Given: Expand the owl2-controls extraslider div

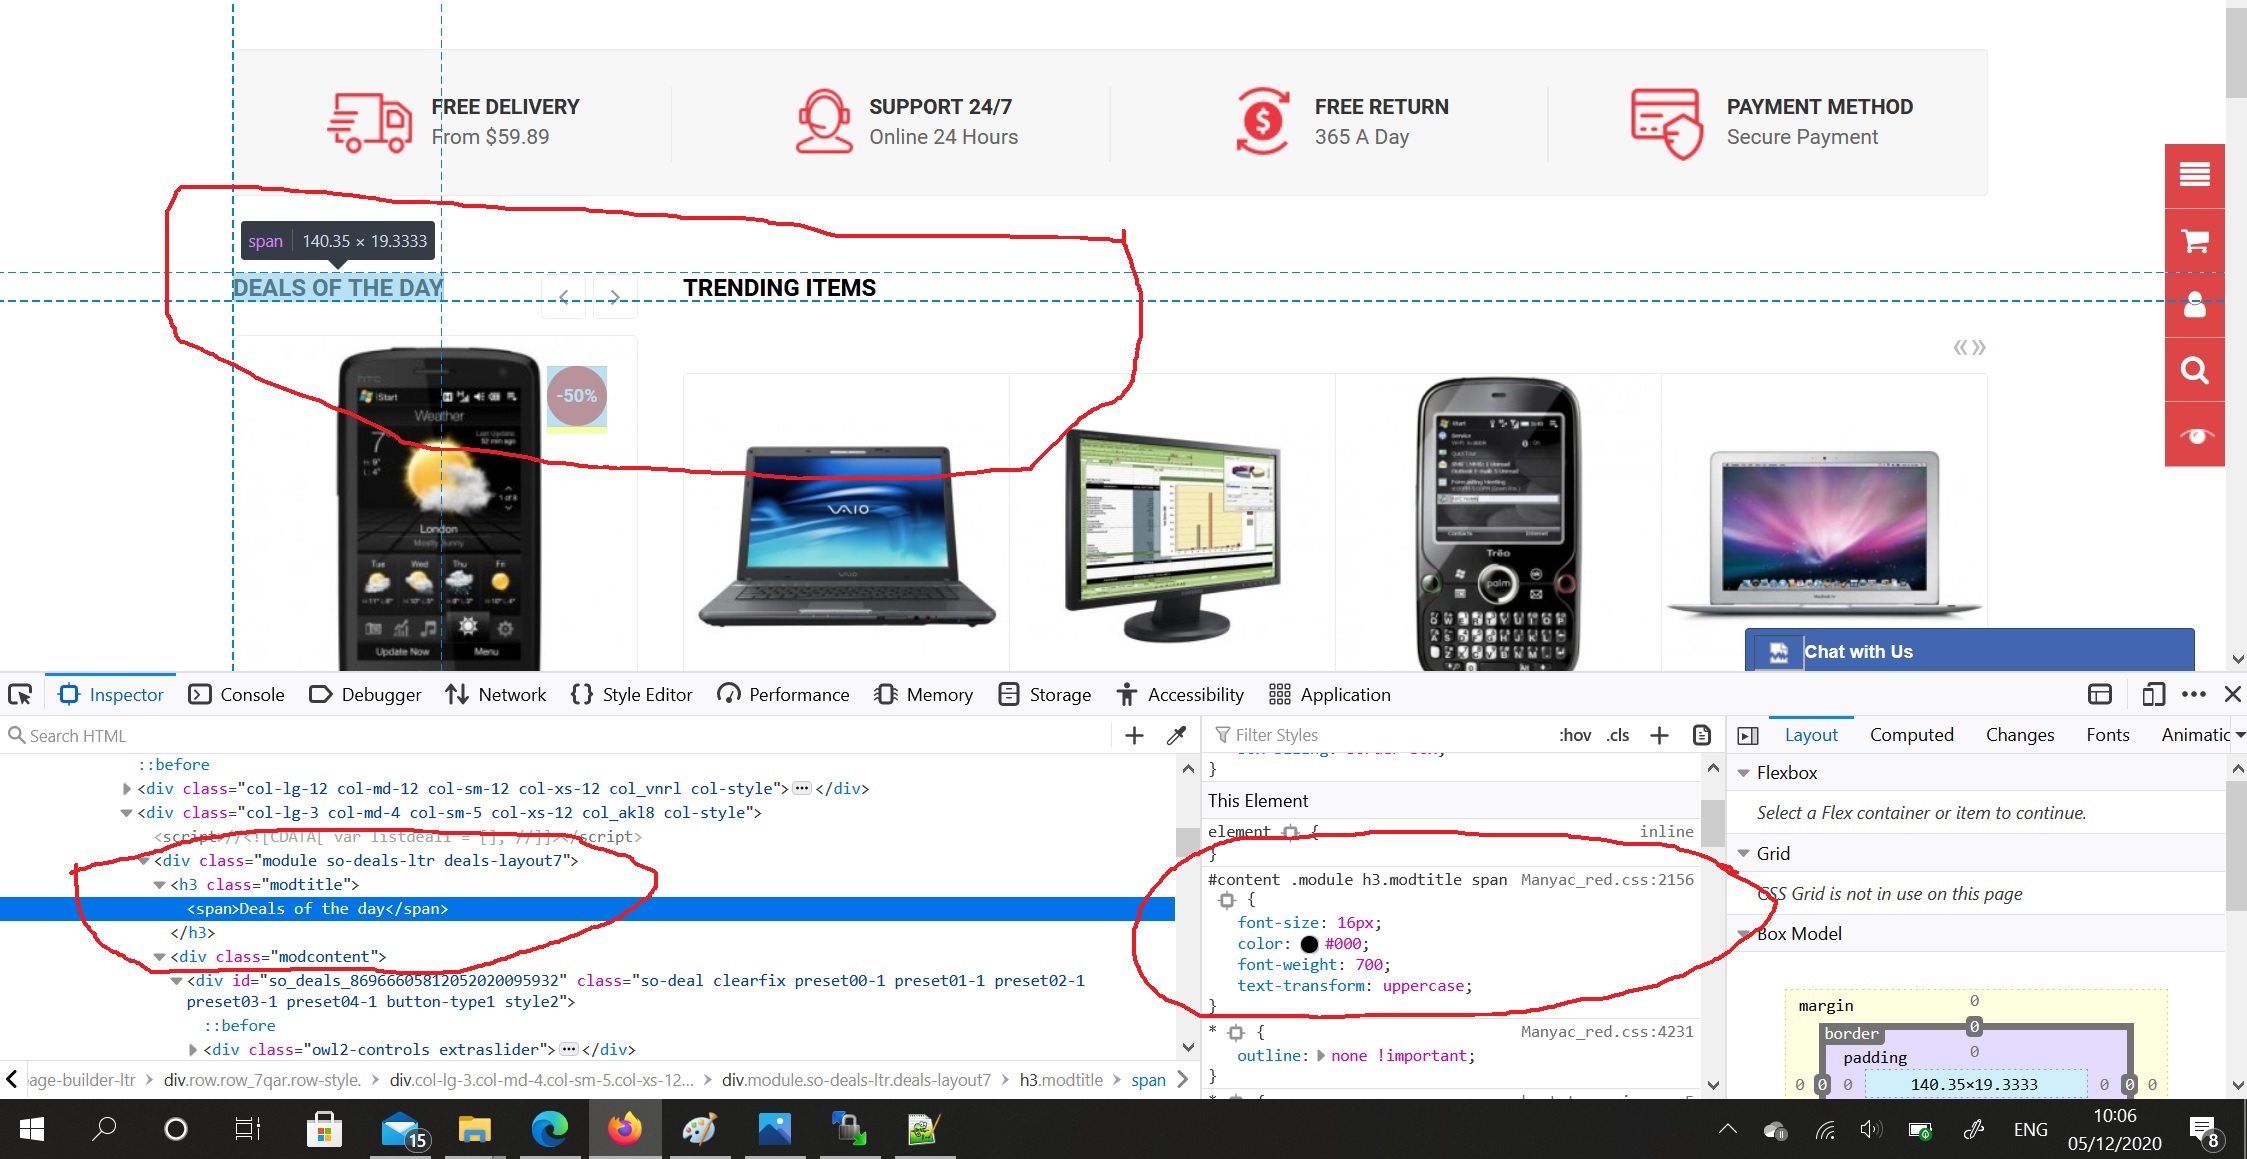Looking at the screenshot, I should point(193,1050).
